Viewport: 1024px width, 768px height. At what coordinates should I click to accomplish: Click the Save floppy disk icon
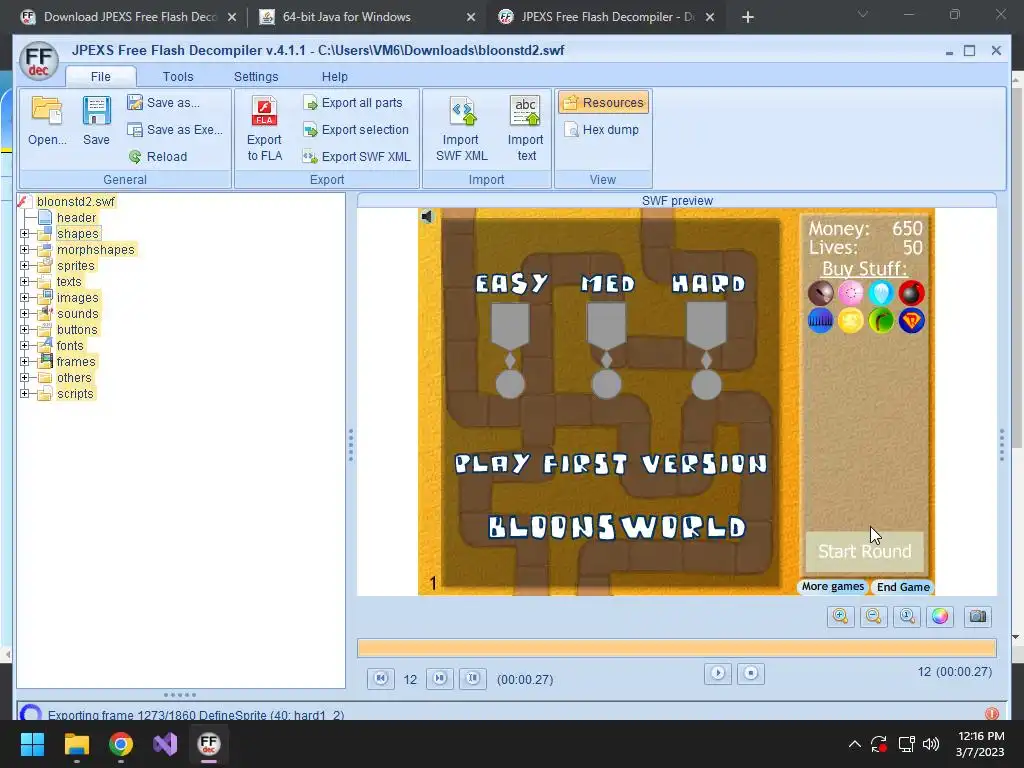96,121
